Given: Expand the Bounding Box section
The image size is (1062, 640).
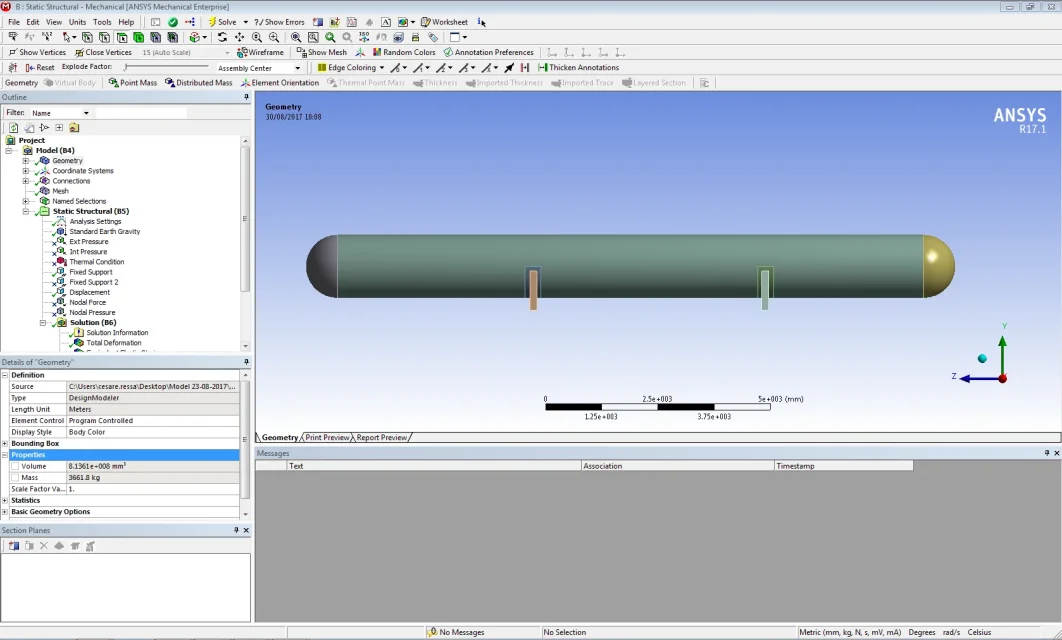Looking at the screenshot, I should (5, 444).
